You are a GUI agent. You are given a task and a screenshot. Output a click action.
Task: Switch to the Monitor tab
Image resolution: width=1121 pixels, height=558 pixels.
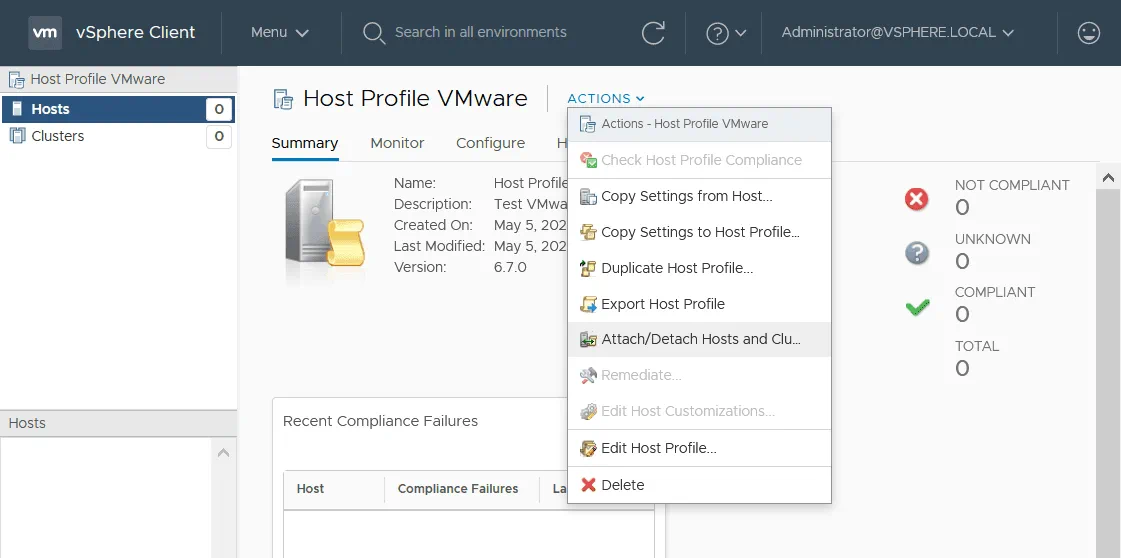[397, 143]
